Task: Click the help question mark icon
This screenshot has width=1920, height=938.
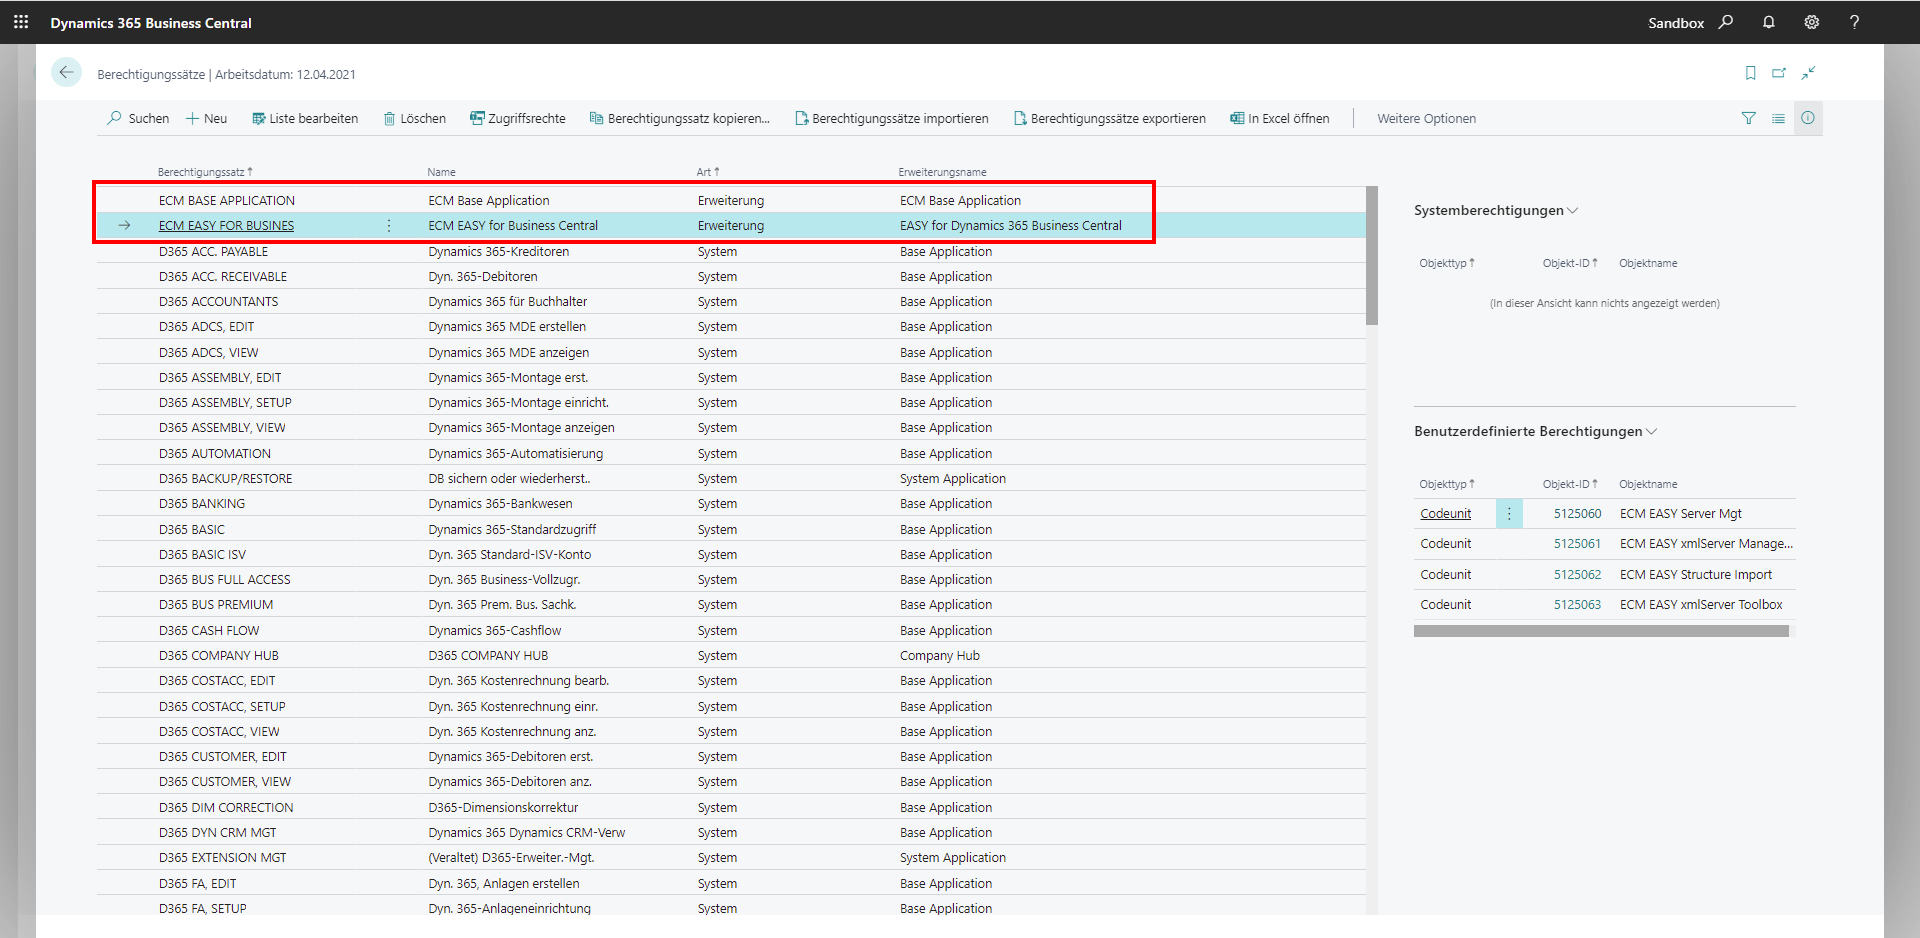Action: (x=1854, y=22)
